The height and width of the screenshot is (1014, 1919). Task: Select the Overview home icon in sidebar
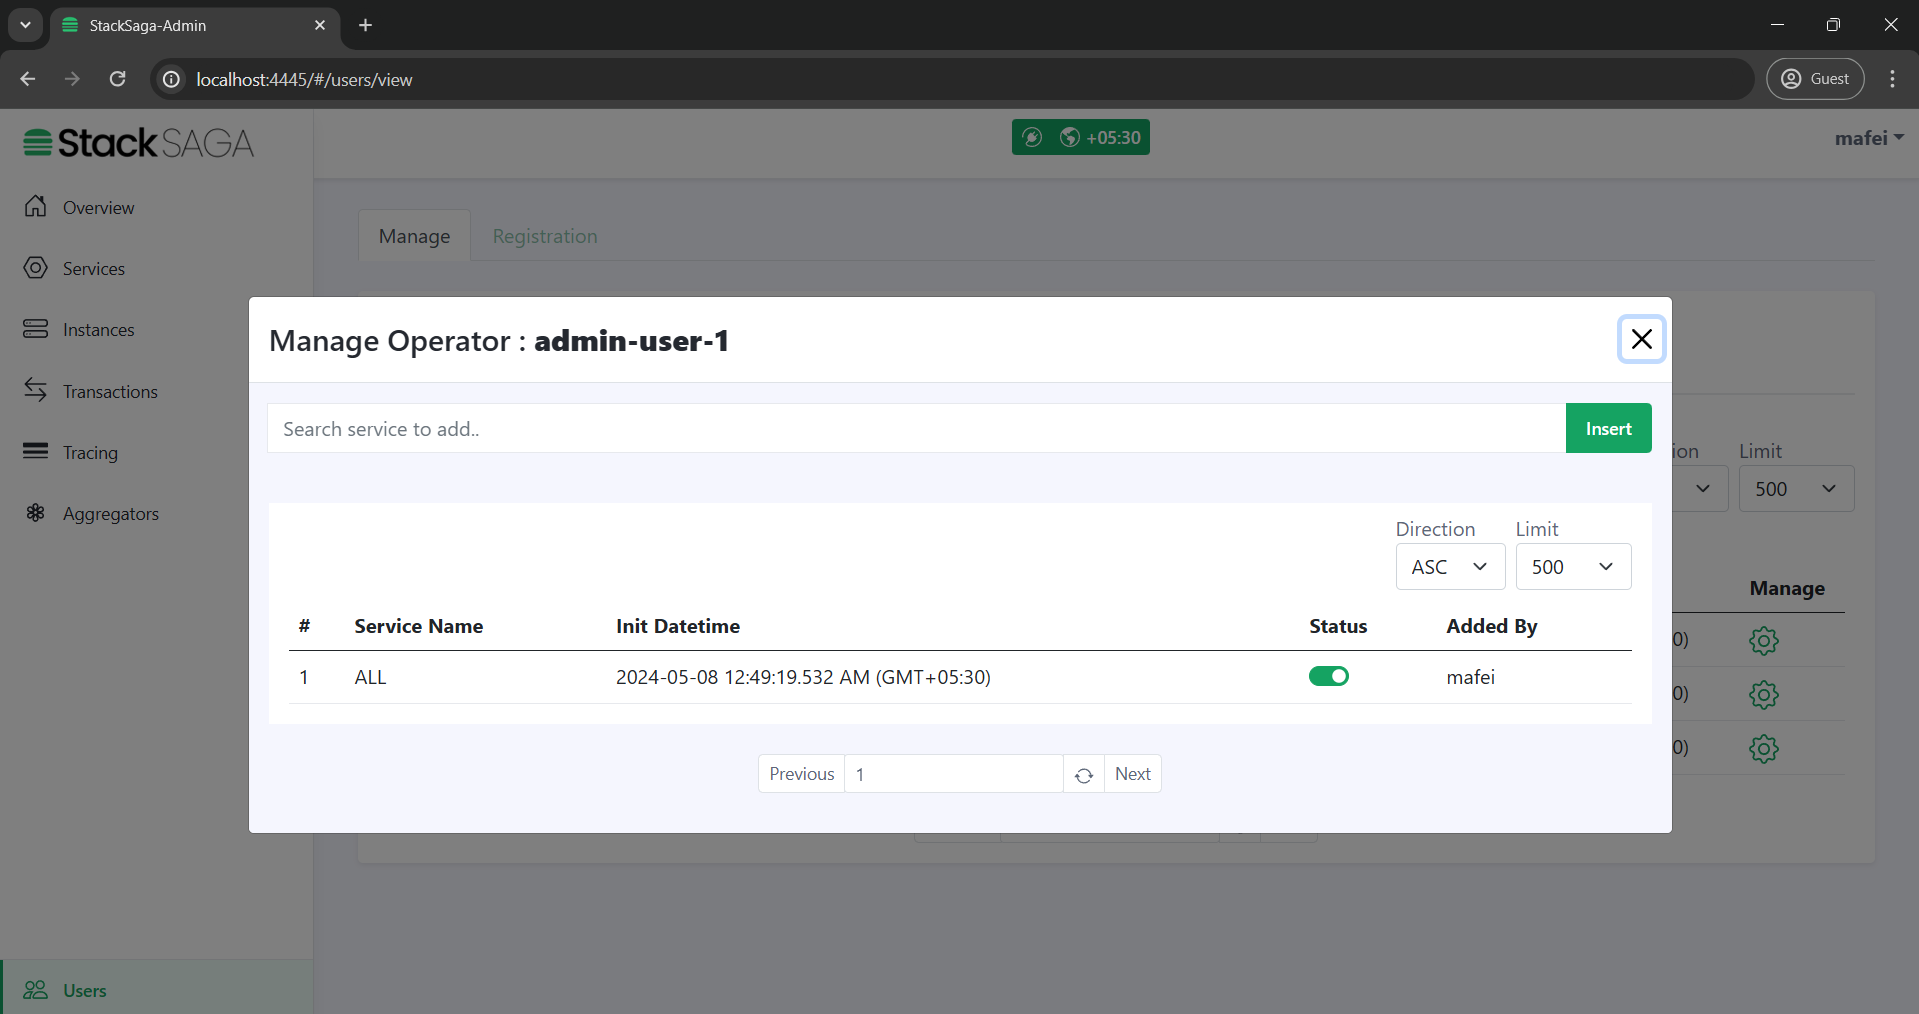[36, 207]
